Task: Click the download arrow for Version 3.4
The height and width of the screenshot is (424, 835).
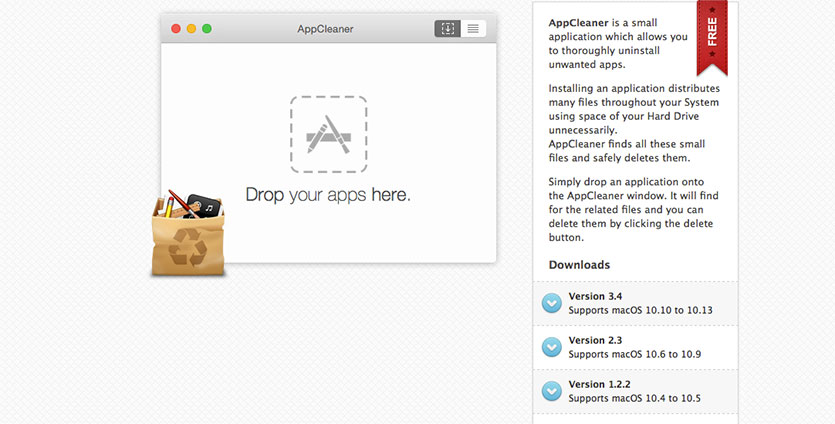Action: coord(552,303)
